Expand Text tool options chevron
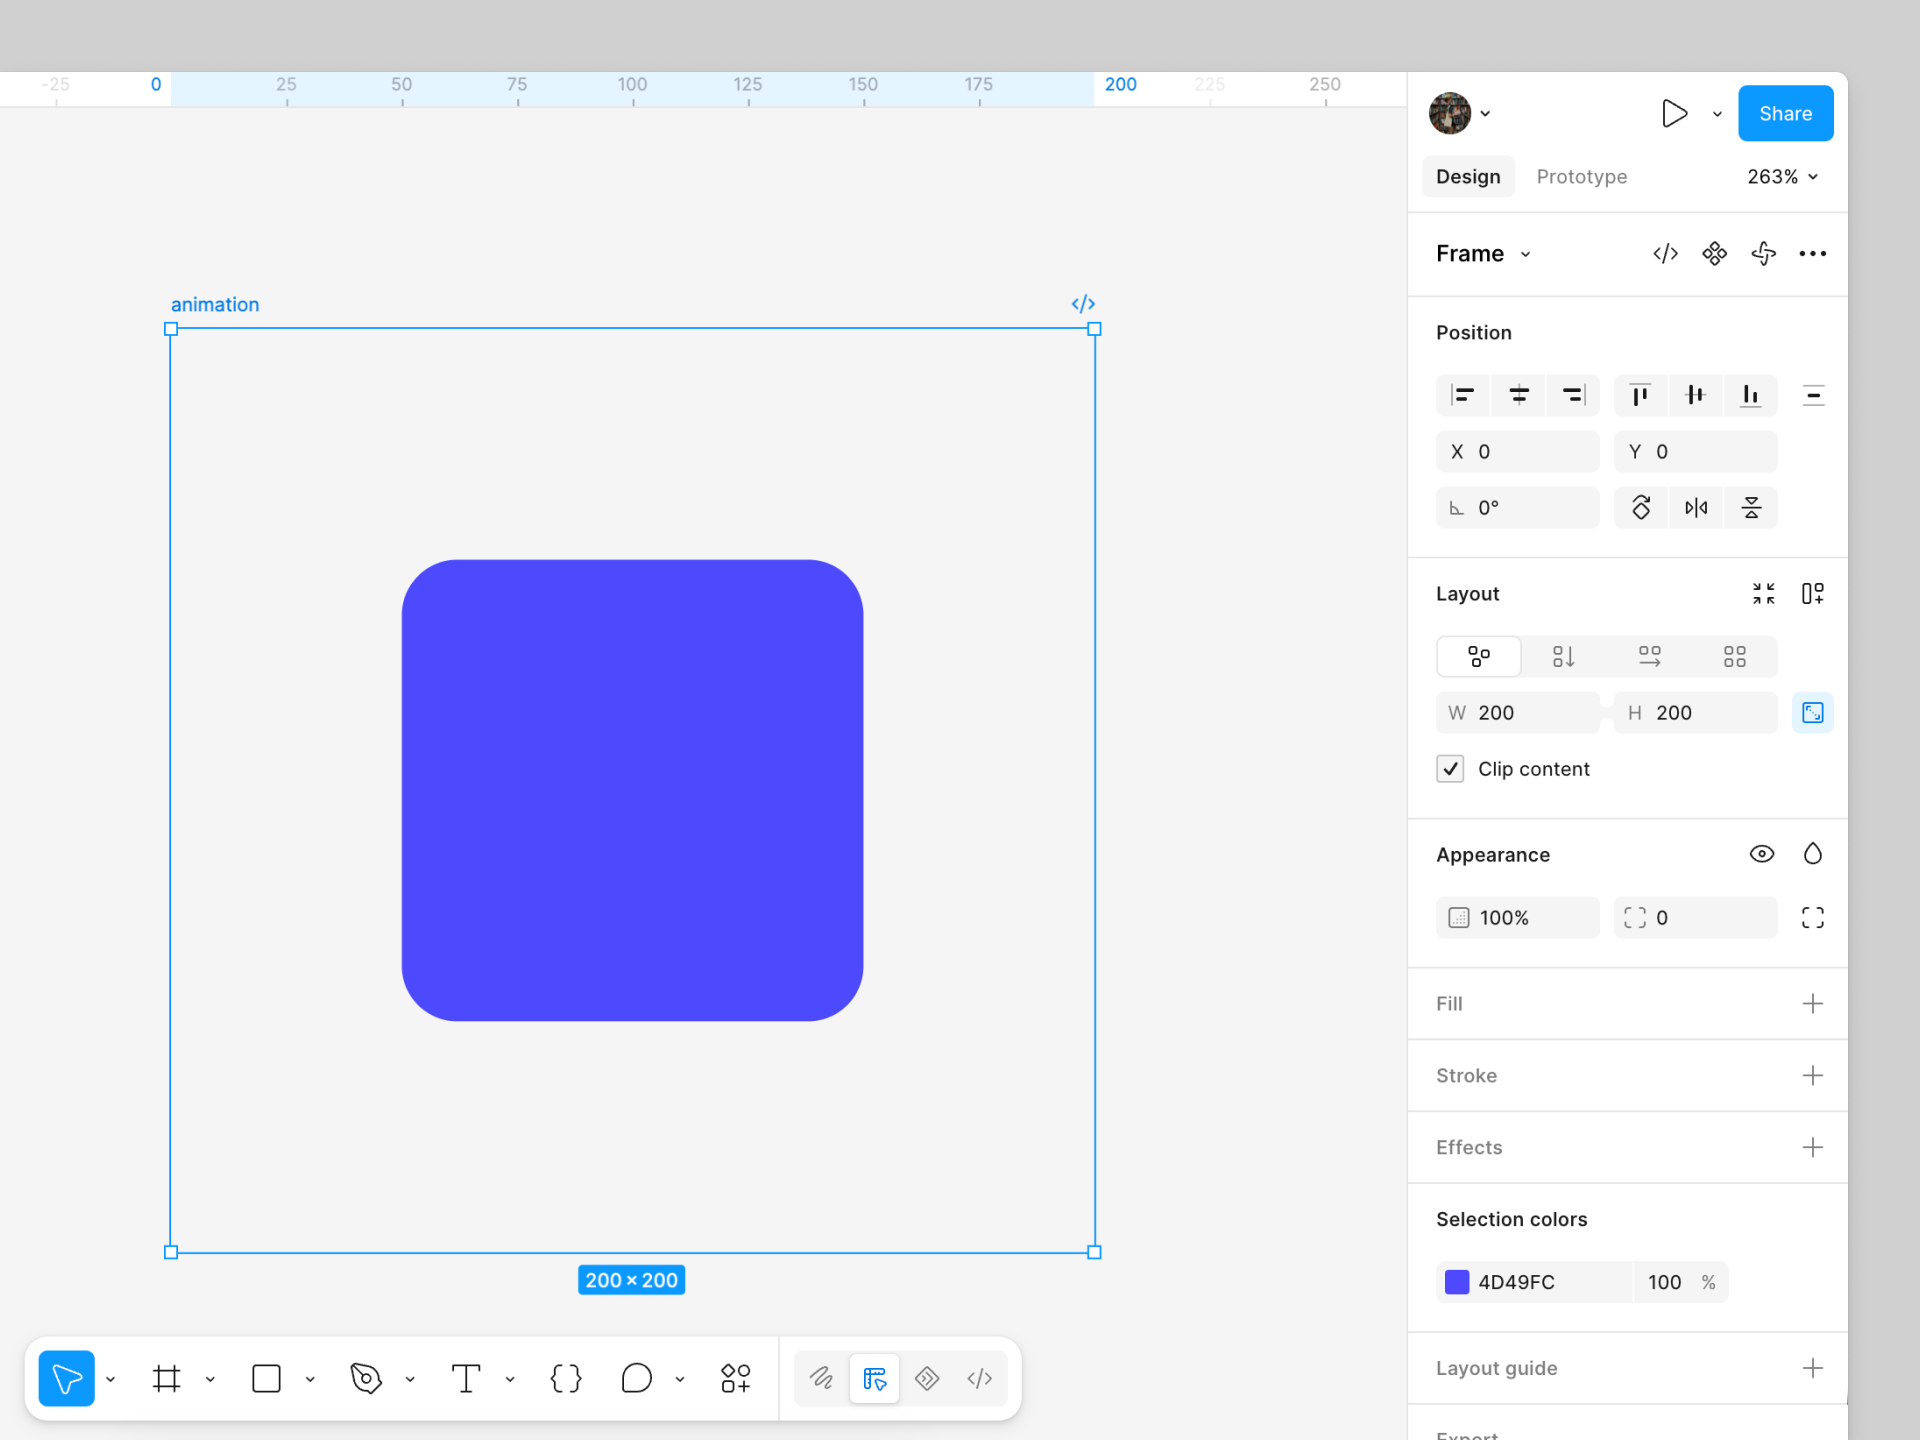 [510, 1379]
